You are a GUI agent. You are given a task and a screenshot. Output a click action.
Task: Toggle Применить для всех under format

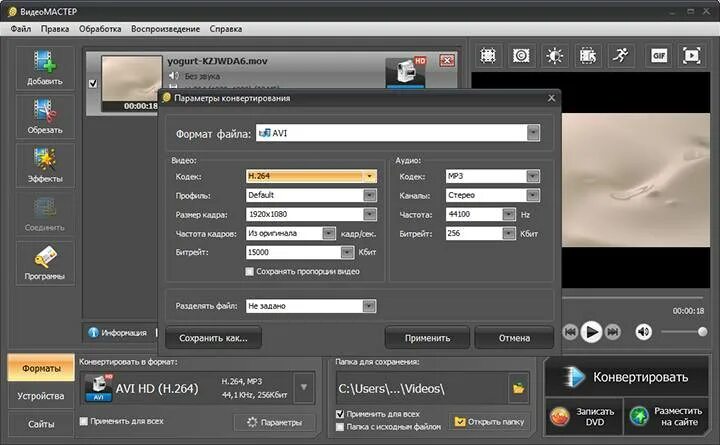pyautogui.click(x=84, y=421)
